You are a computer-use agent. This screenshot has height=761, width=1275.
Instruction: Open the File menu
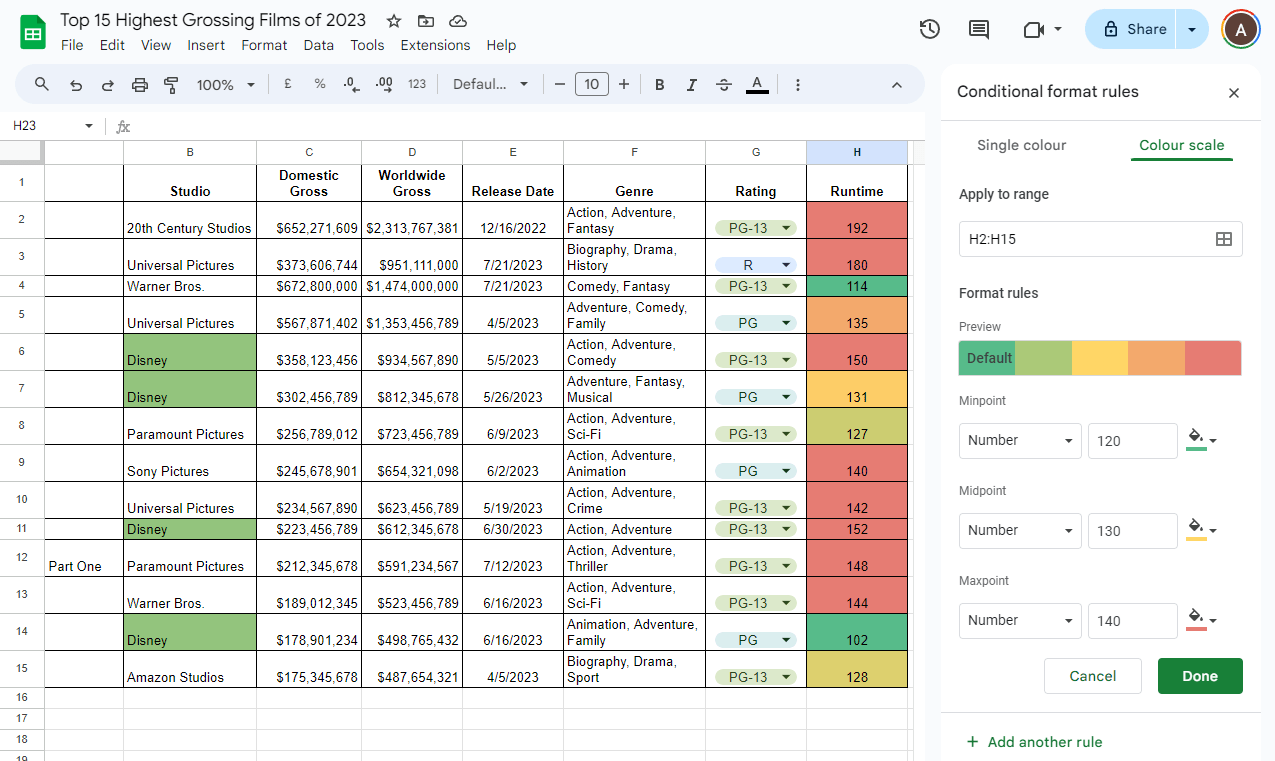pos(72,45)
